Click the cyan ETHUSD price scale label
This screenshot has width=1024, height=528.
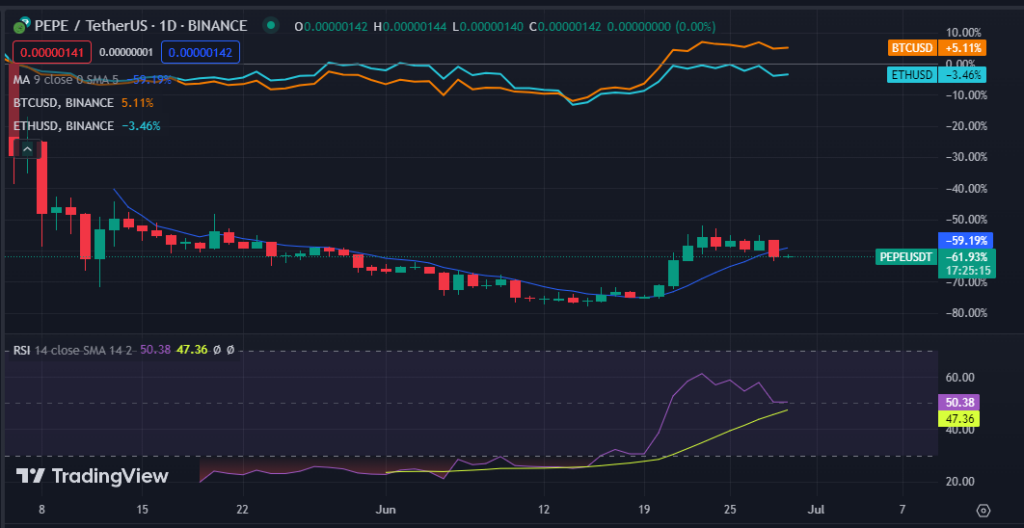tap(936, 74)
